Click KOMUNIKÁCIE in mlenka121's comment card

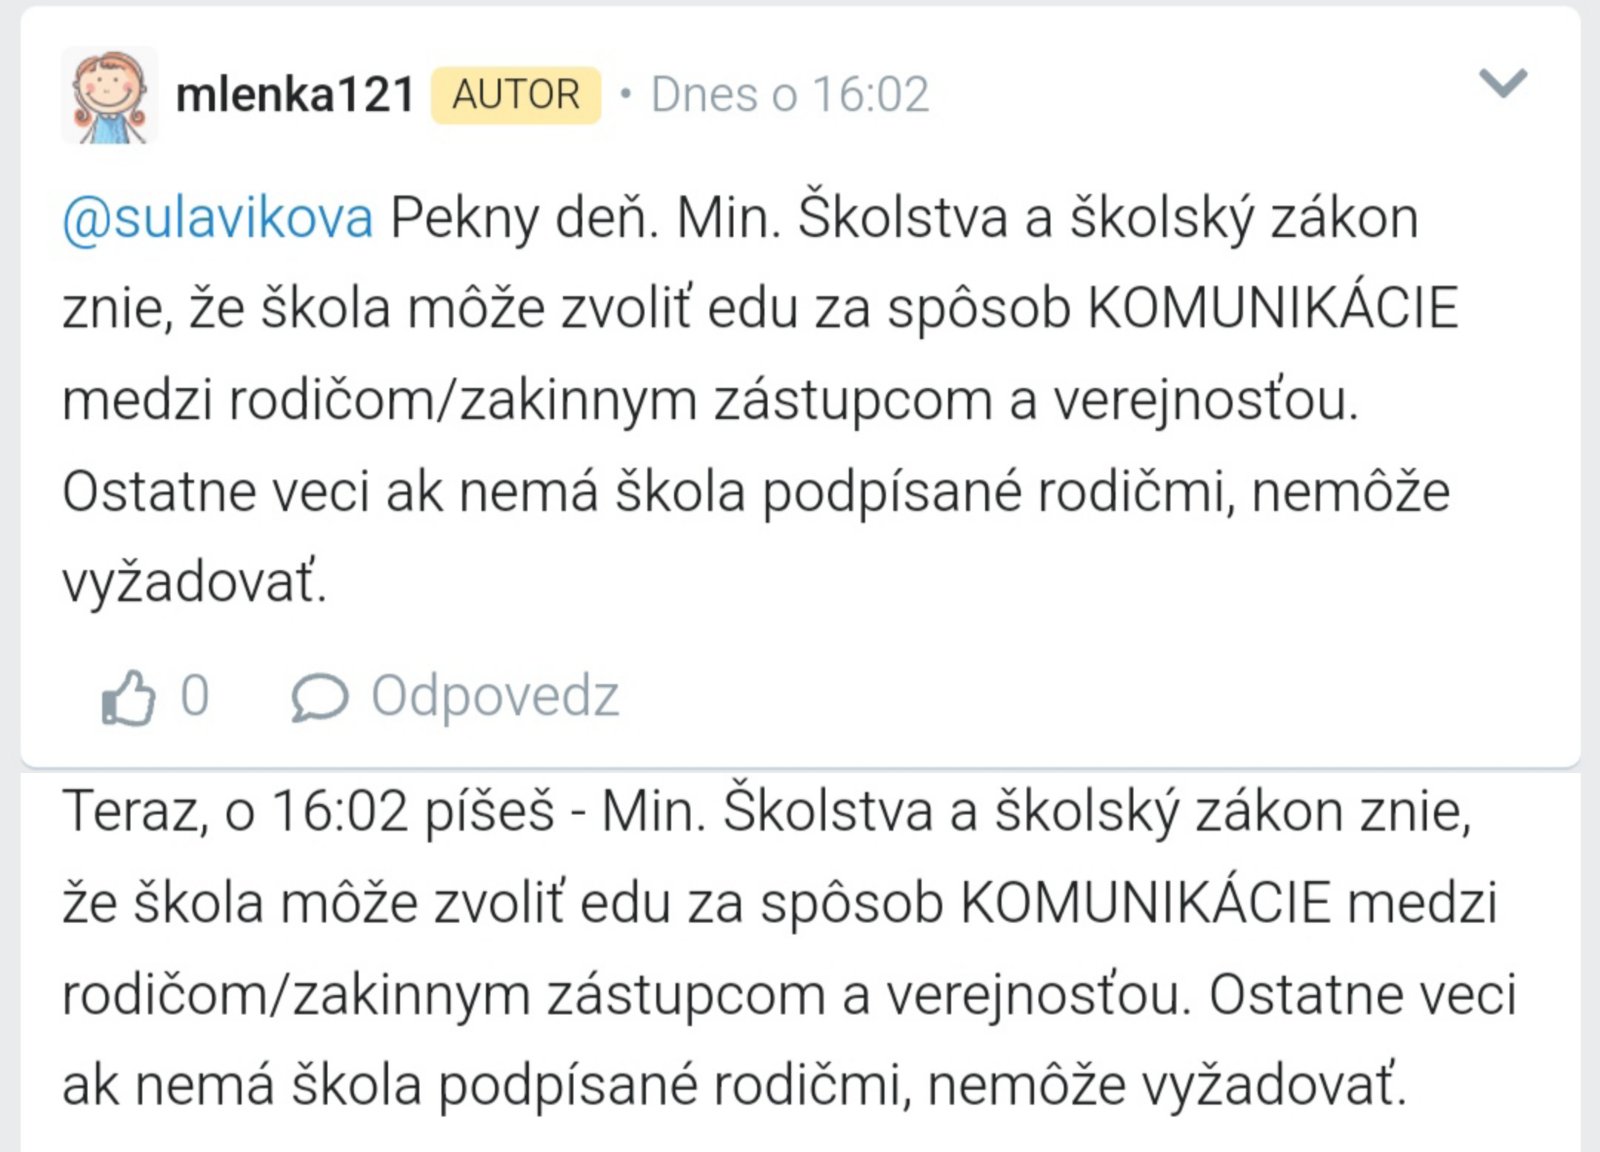coord(1272,308)
